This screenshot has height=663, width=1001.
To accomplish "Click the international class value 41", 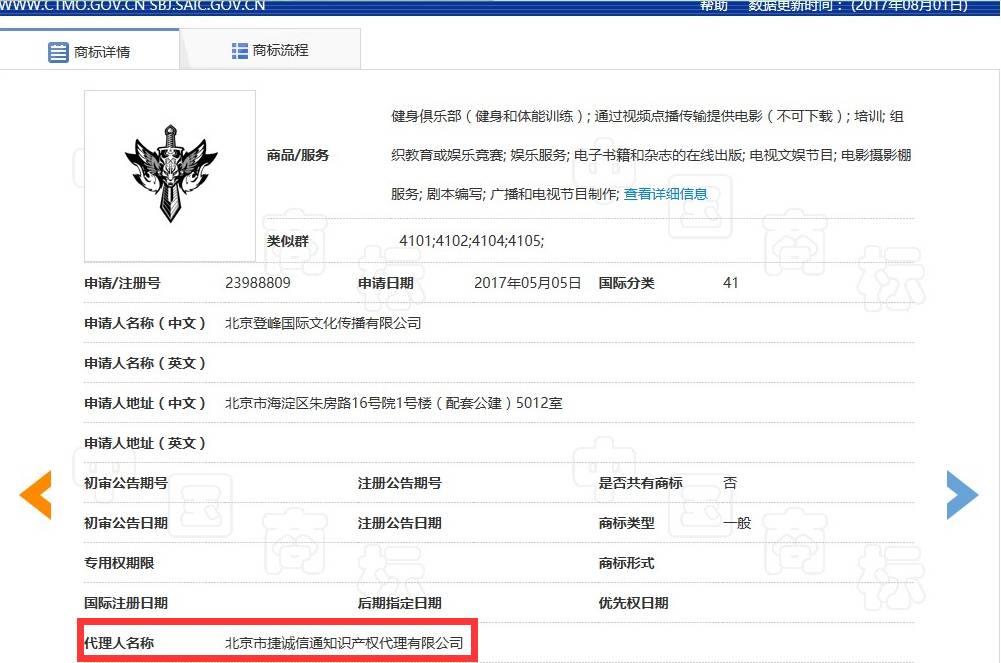I will click(730, 283).
